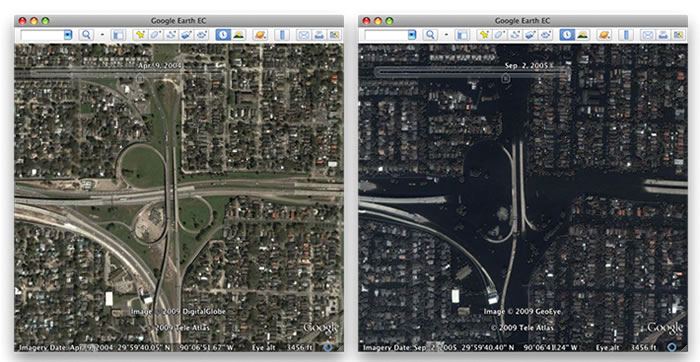Record a tour in the Apr 9, 2004 window
Screen dimensions: 700x362
tap(201, 35)
